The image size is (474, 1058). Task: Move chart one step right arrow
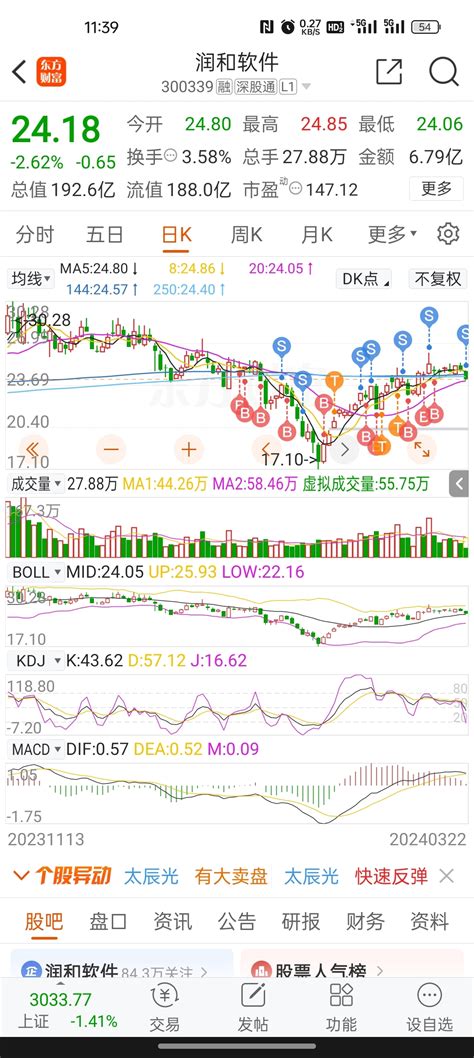pyautogui.click(x=344, y=449)
